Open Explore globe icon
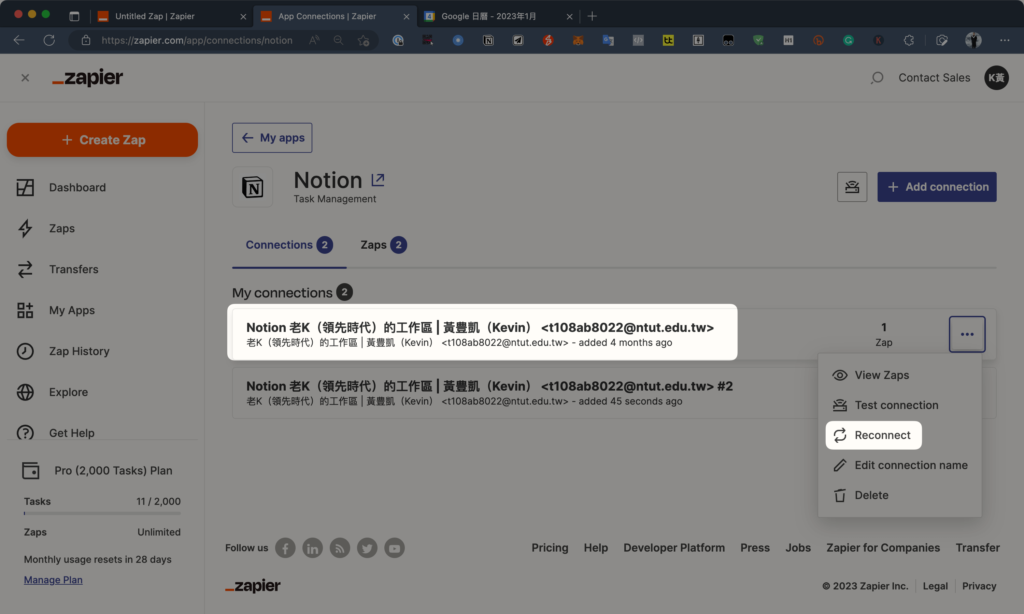The width and height of the screenshot is (1024, 614). [x=25, y=392]
